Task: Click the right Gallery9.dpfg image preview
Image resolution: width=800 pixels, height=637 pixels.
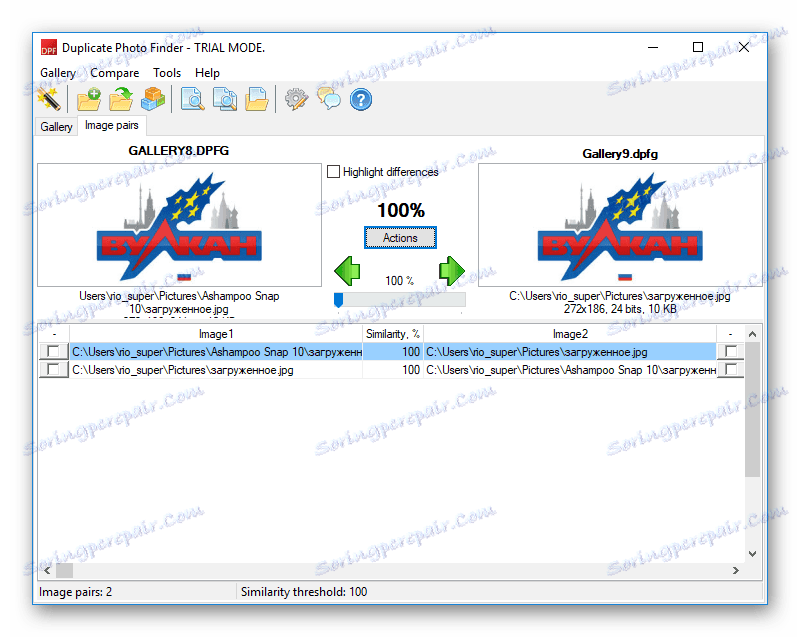Action: coord(620,225)
